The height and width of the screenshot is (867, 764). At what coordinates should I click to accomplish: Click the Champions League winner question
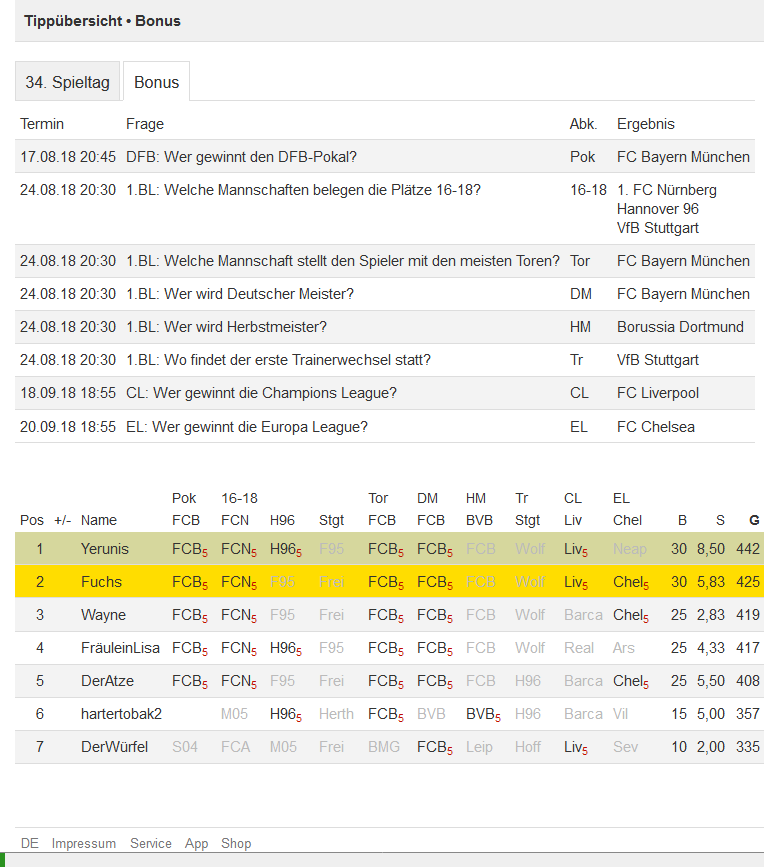coord(261,393)
